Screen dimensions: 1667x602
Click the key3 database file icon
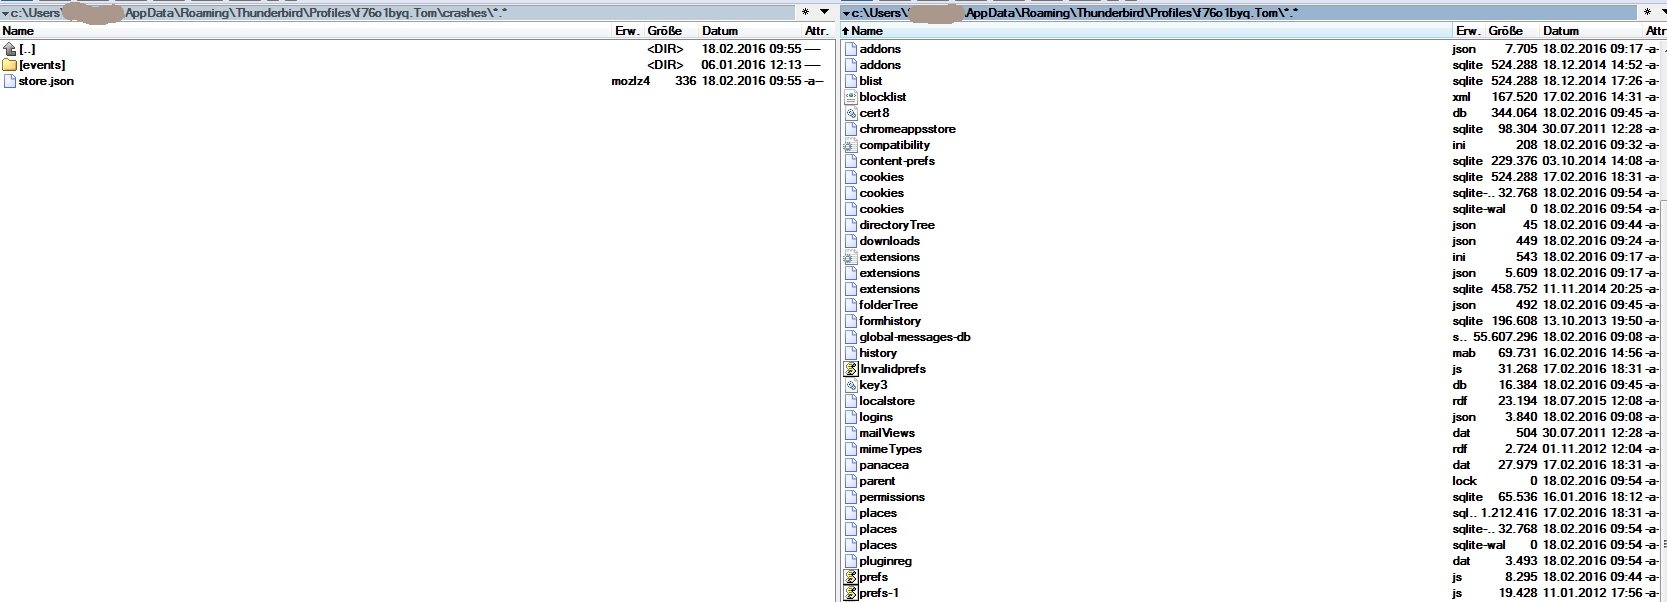tap(851, 385)
